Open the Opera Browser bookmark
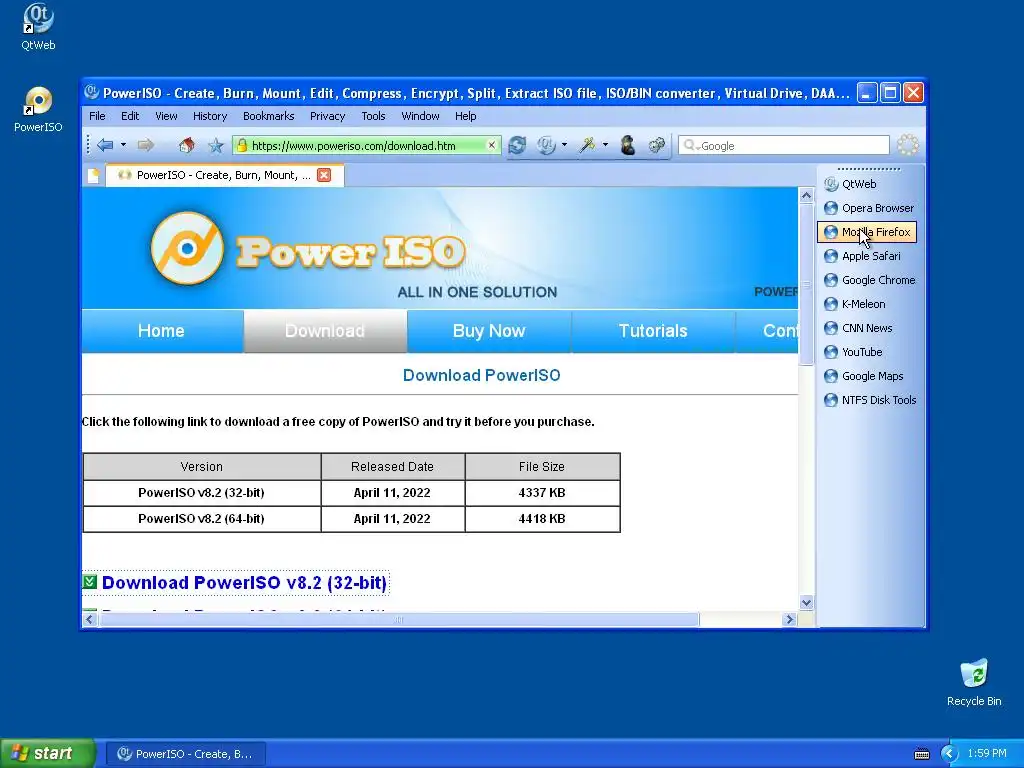The width and height of the screenshot is (1024, 768). pyautogui.click(x=869, y=208)
